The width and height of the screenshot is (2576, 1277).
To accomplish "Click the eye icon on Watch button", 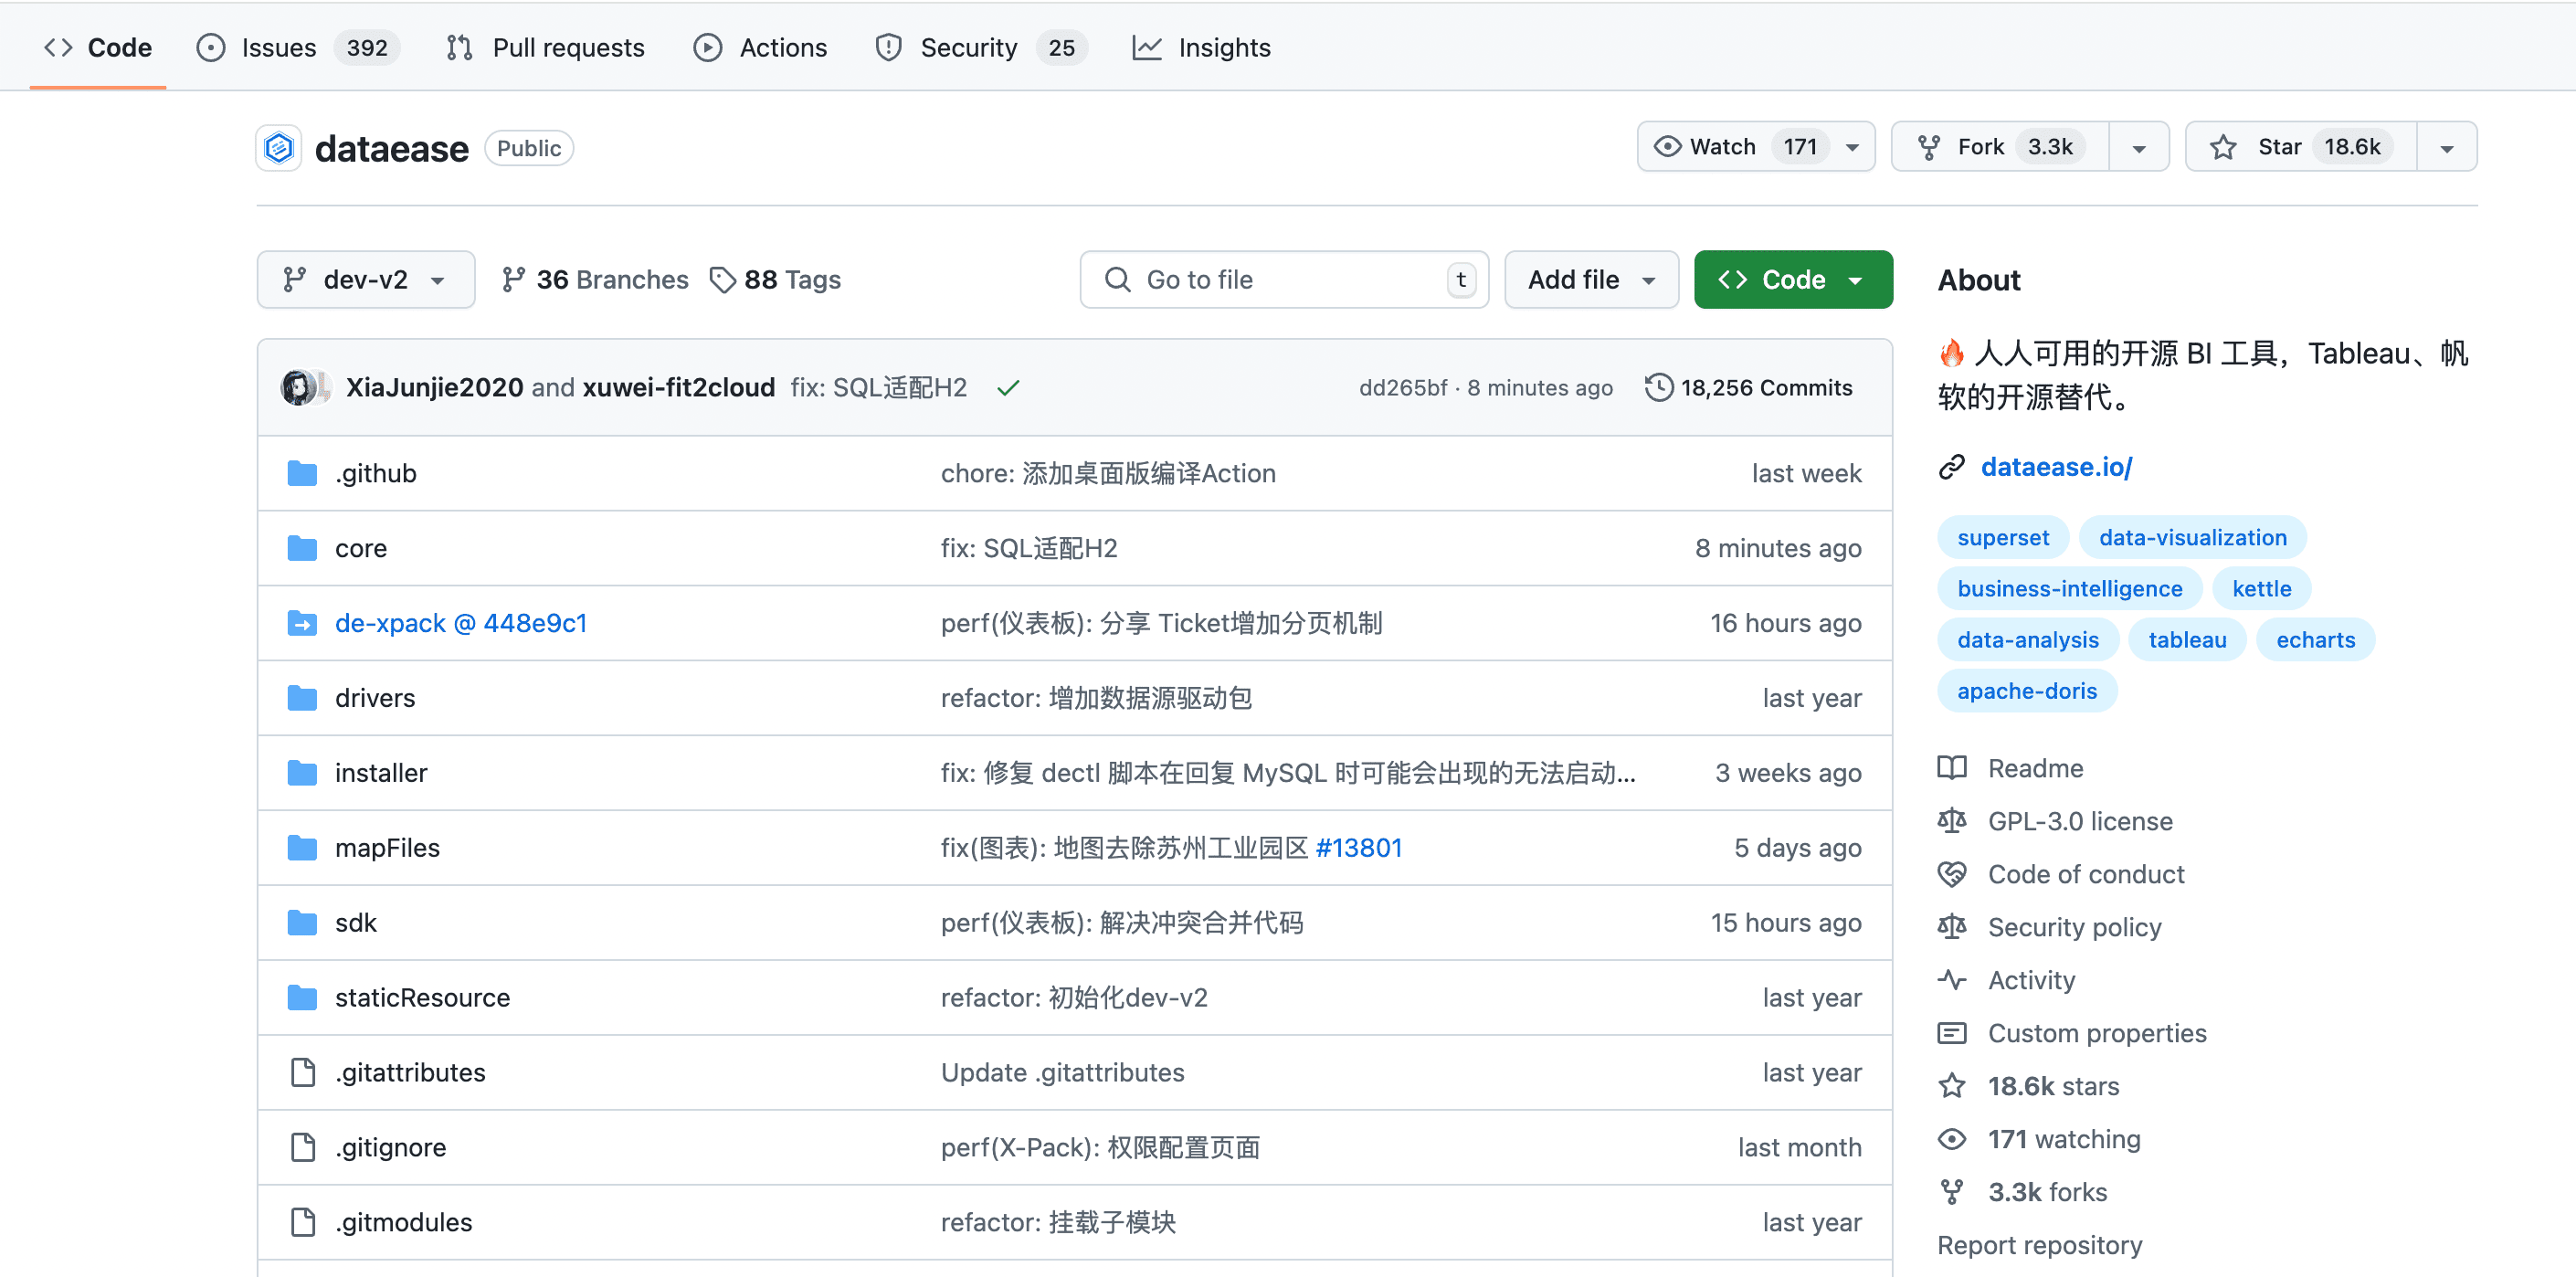I will tap(1666, 146).
